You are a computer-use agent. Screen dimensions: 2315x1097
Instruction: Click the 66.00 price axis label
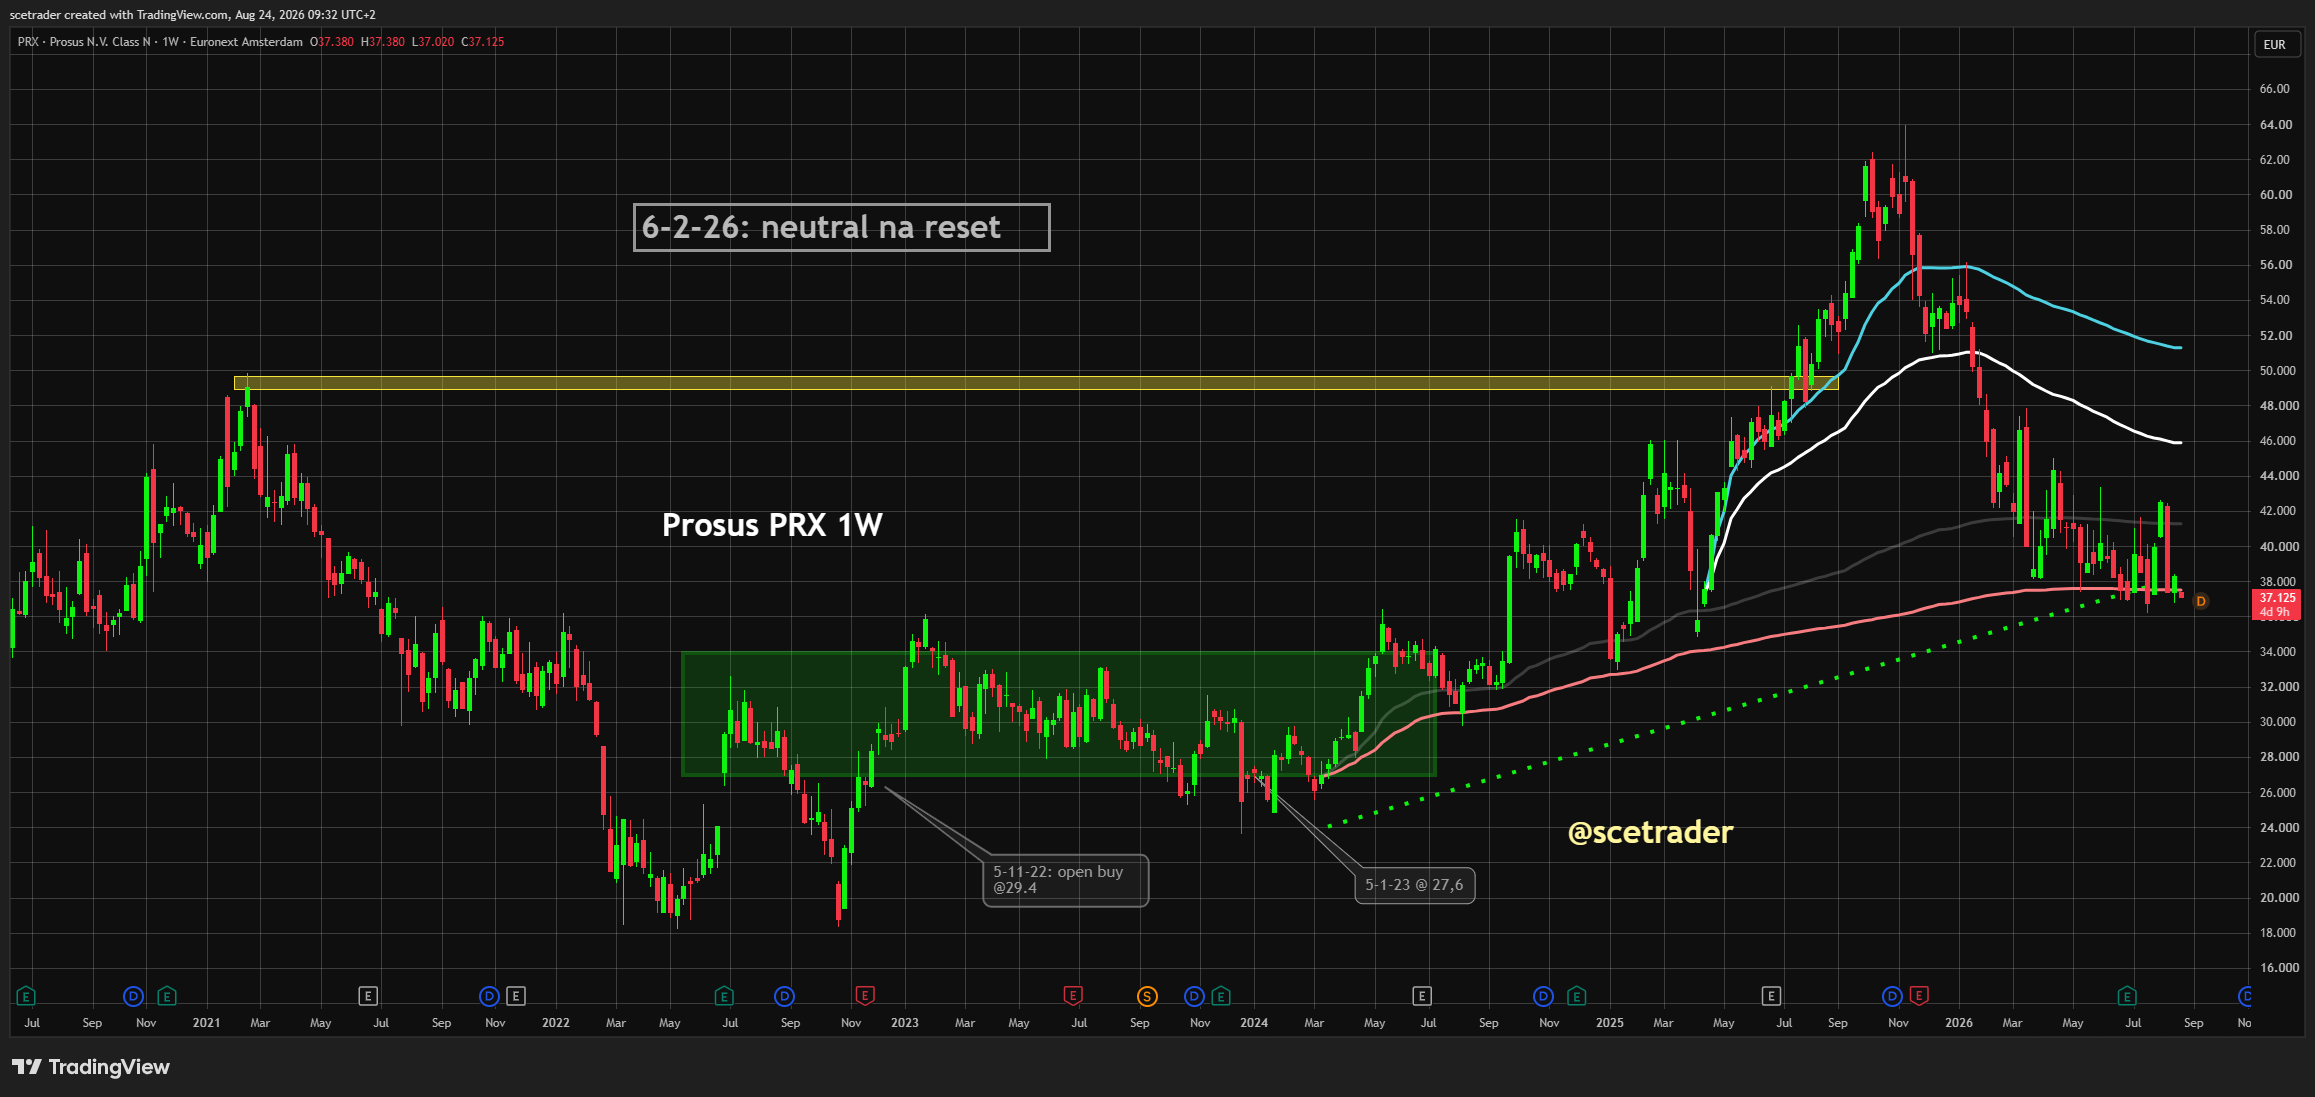point(2275,89)
